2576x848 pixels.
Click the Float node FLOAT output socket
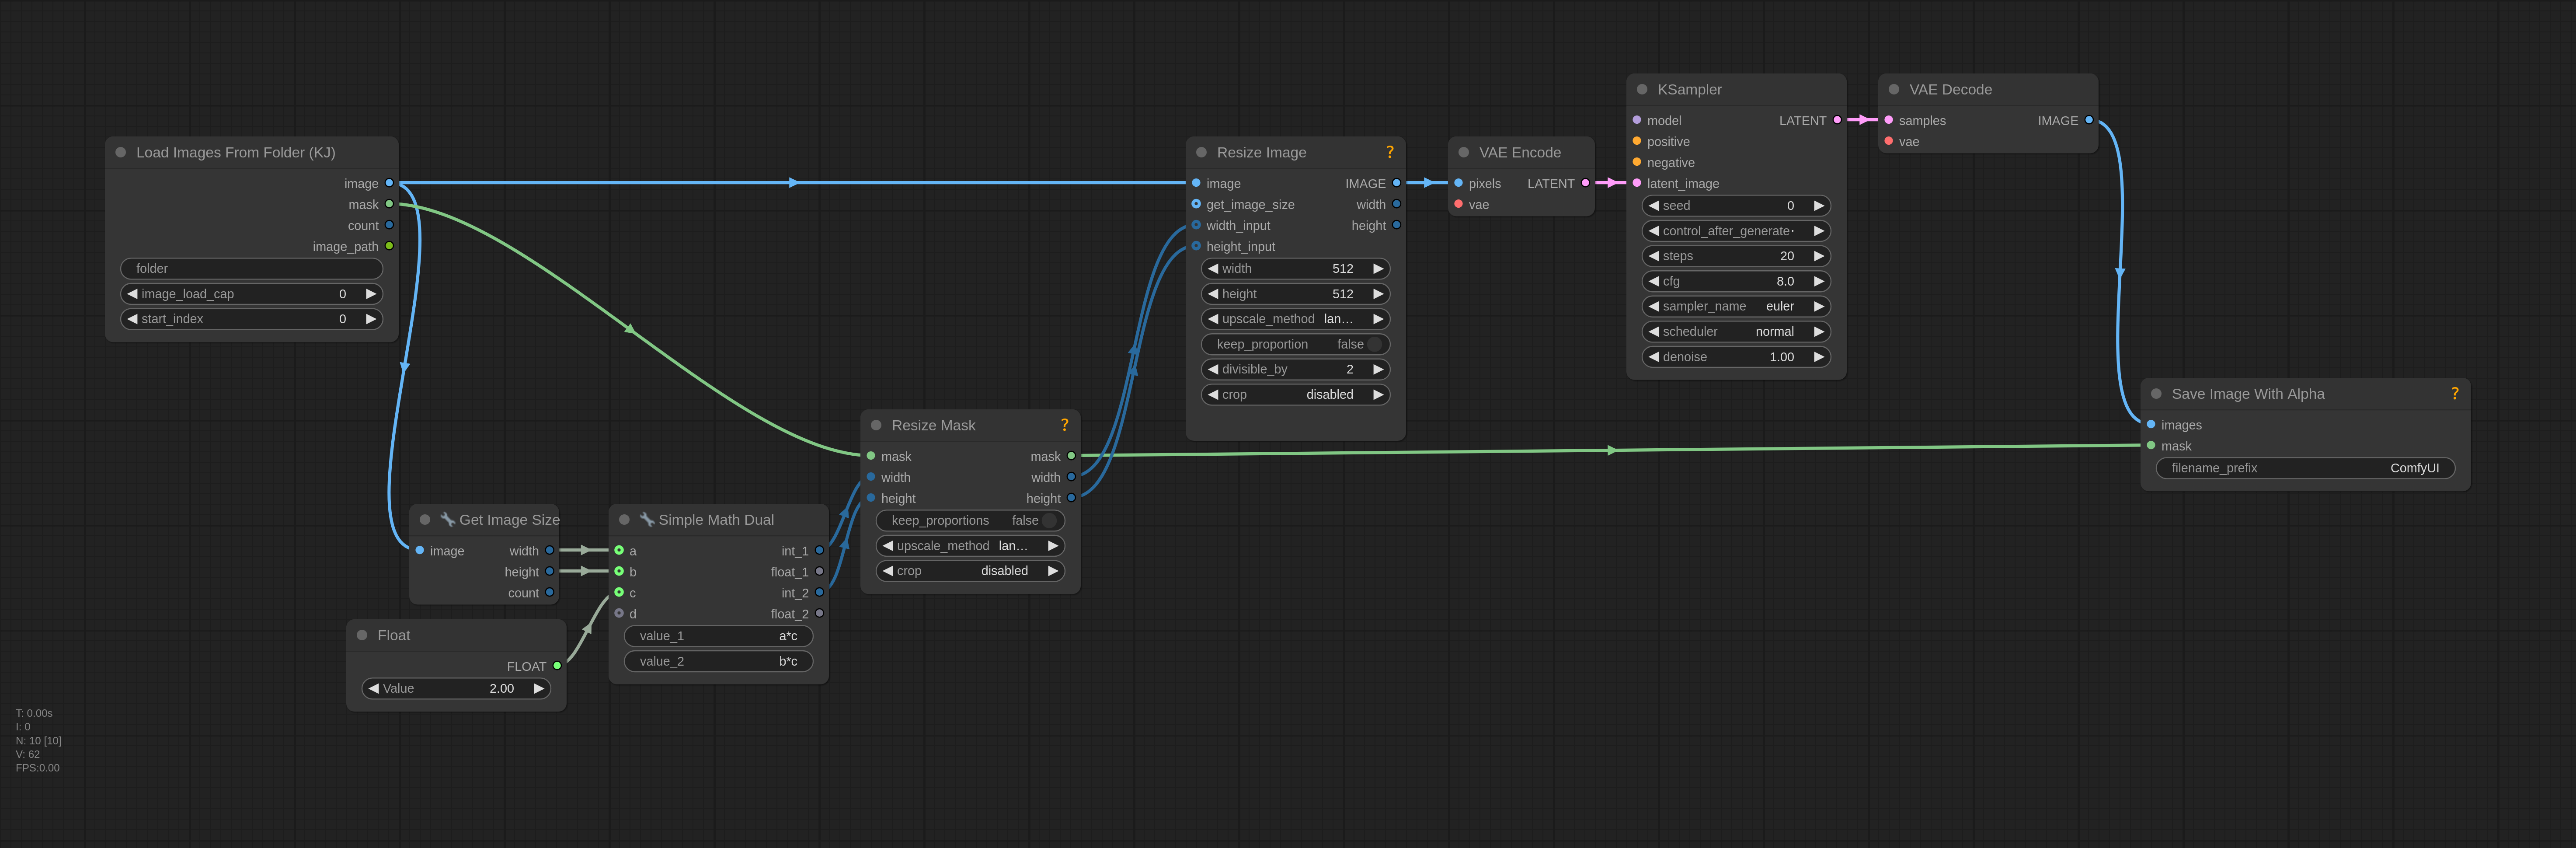click(557, 666)
